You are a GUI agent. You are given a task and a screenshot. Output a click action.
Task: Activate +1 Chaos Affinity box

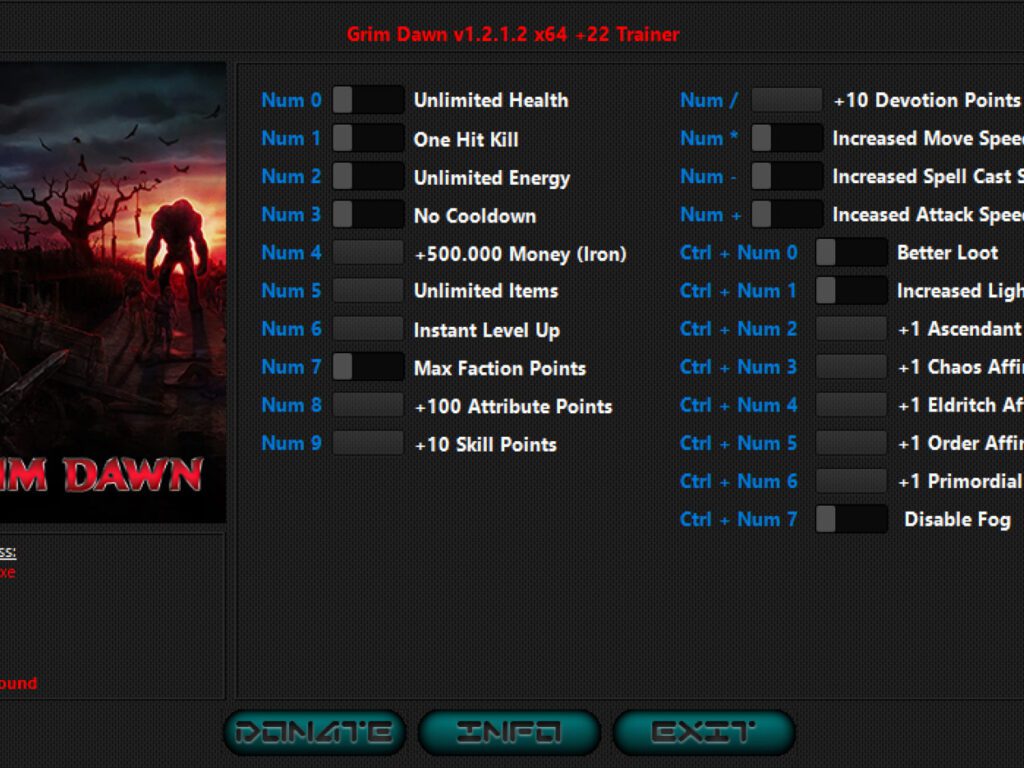pos(852,367)
